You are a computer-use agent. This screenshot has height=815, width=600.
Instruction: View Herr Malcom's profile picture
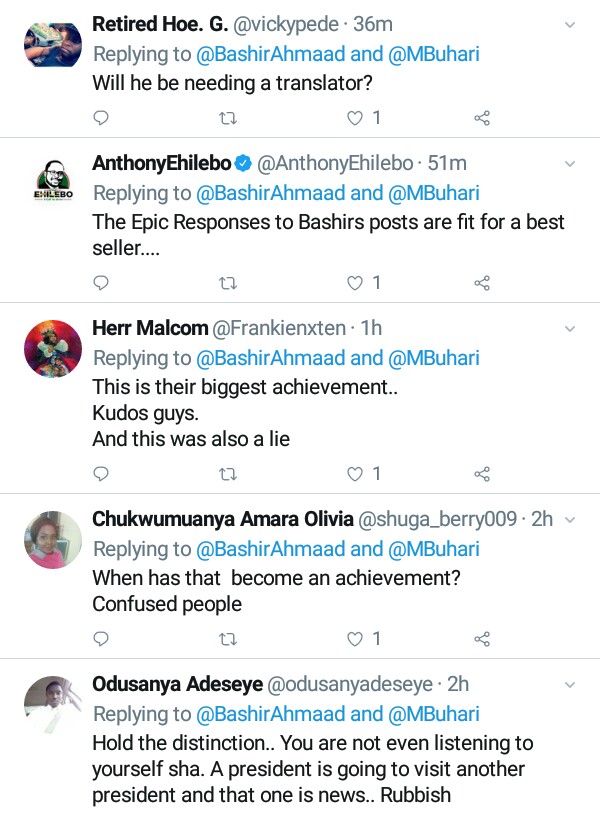point(52,349)
